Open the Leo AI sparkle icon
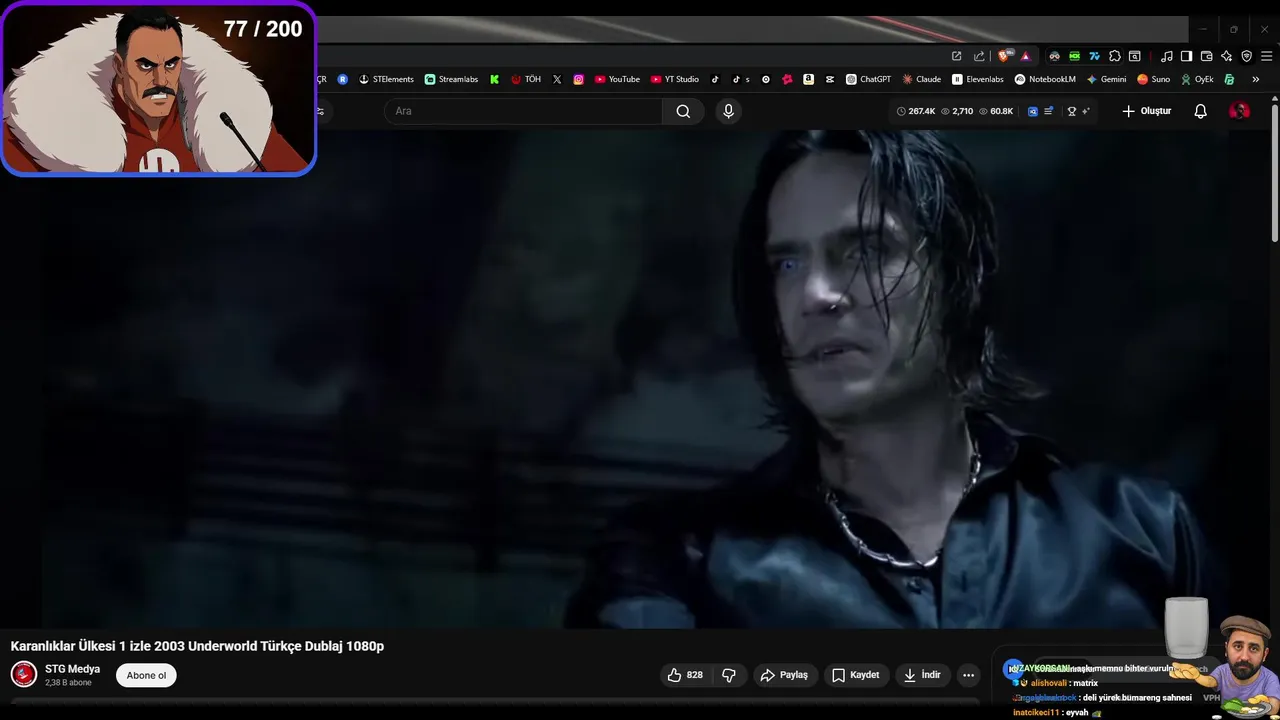Screen dimensions: 1280x720 tap(1226, 56)
